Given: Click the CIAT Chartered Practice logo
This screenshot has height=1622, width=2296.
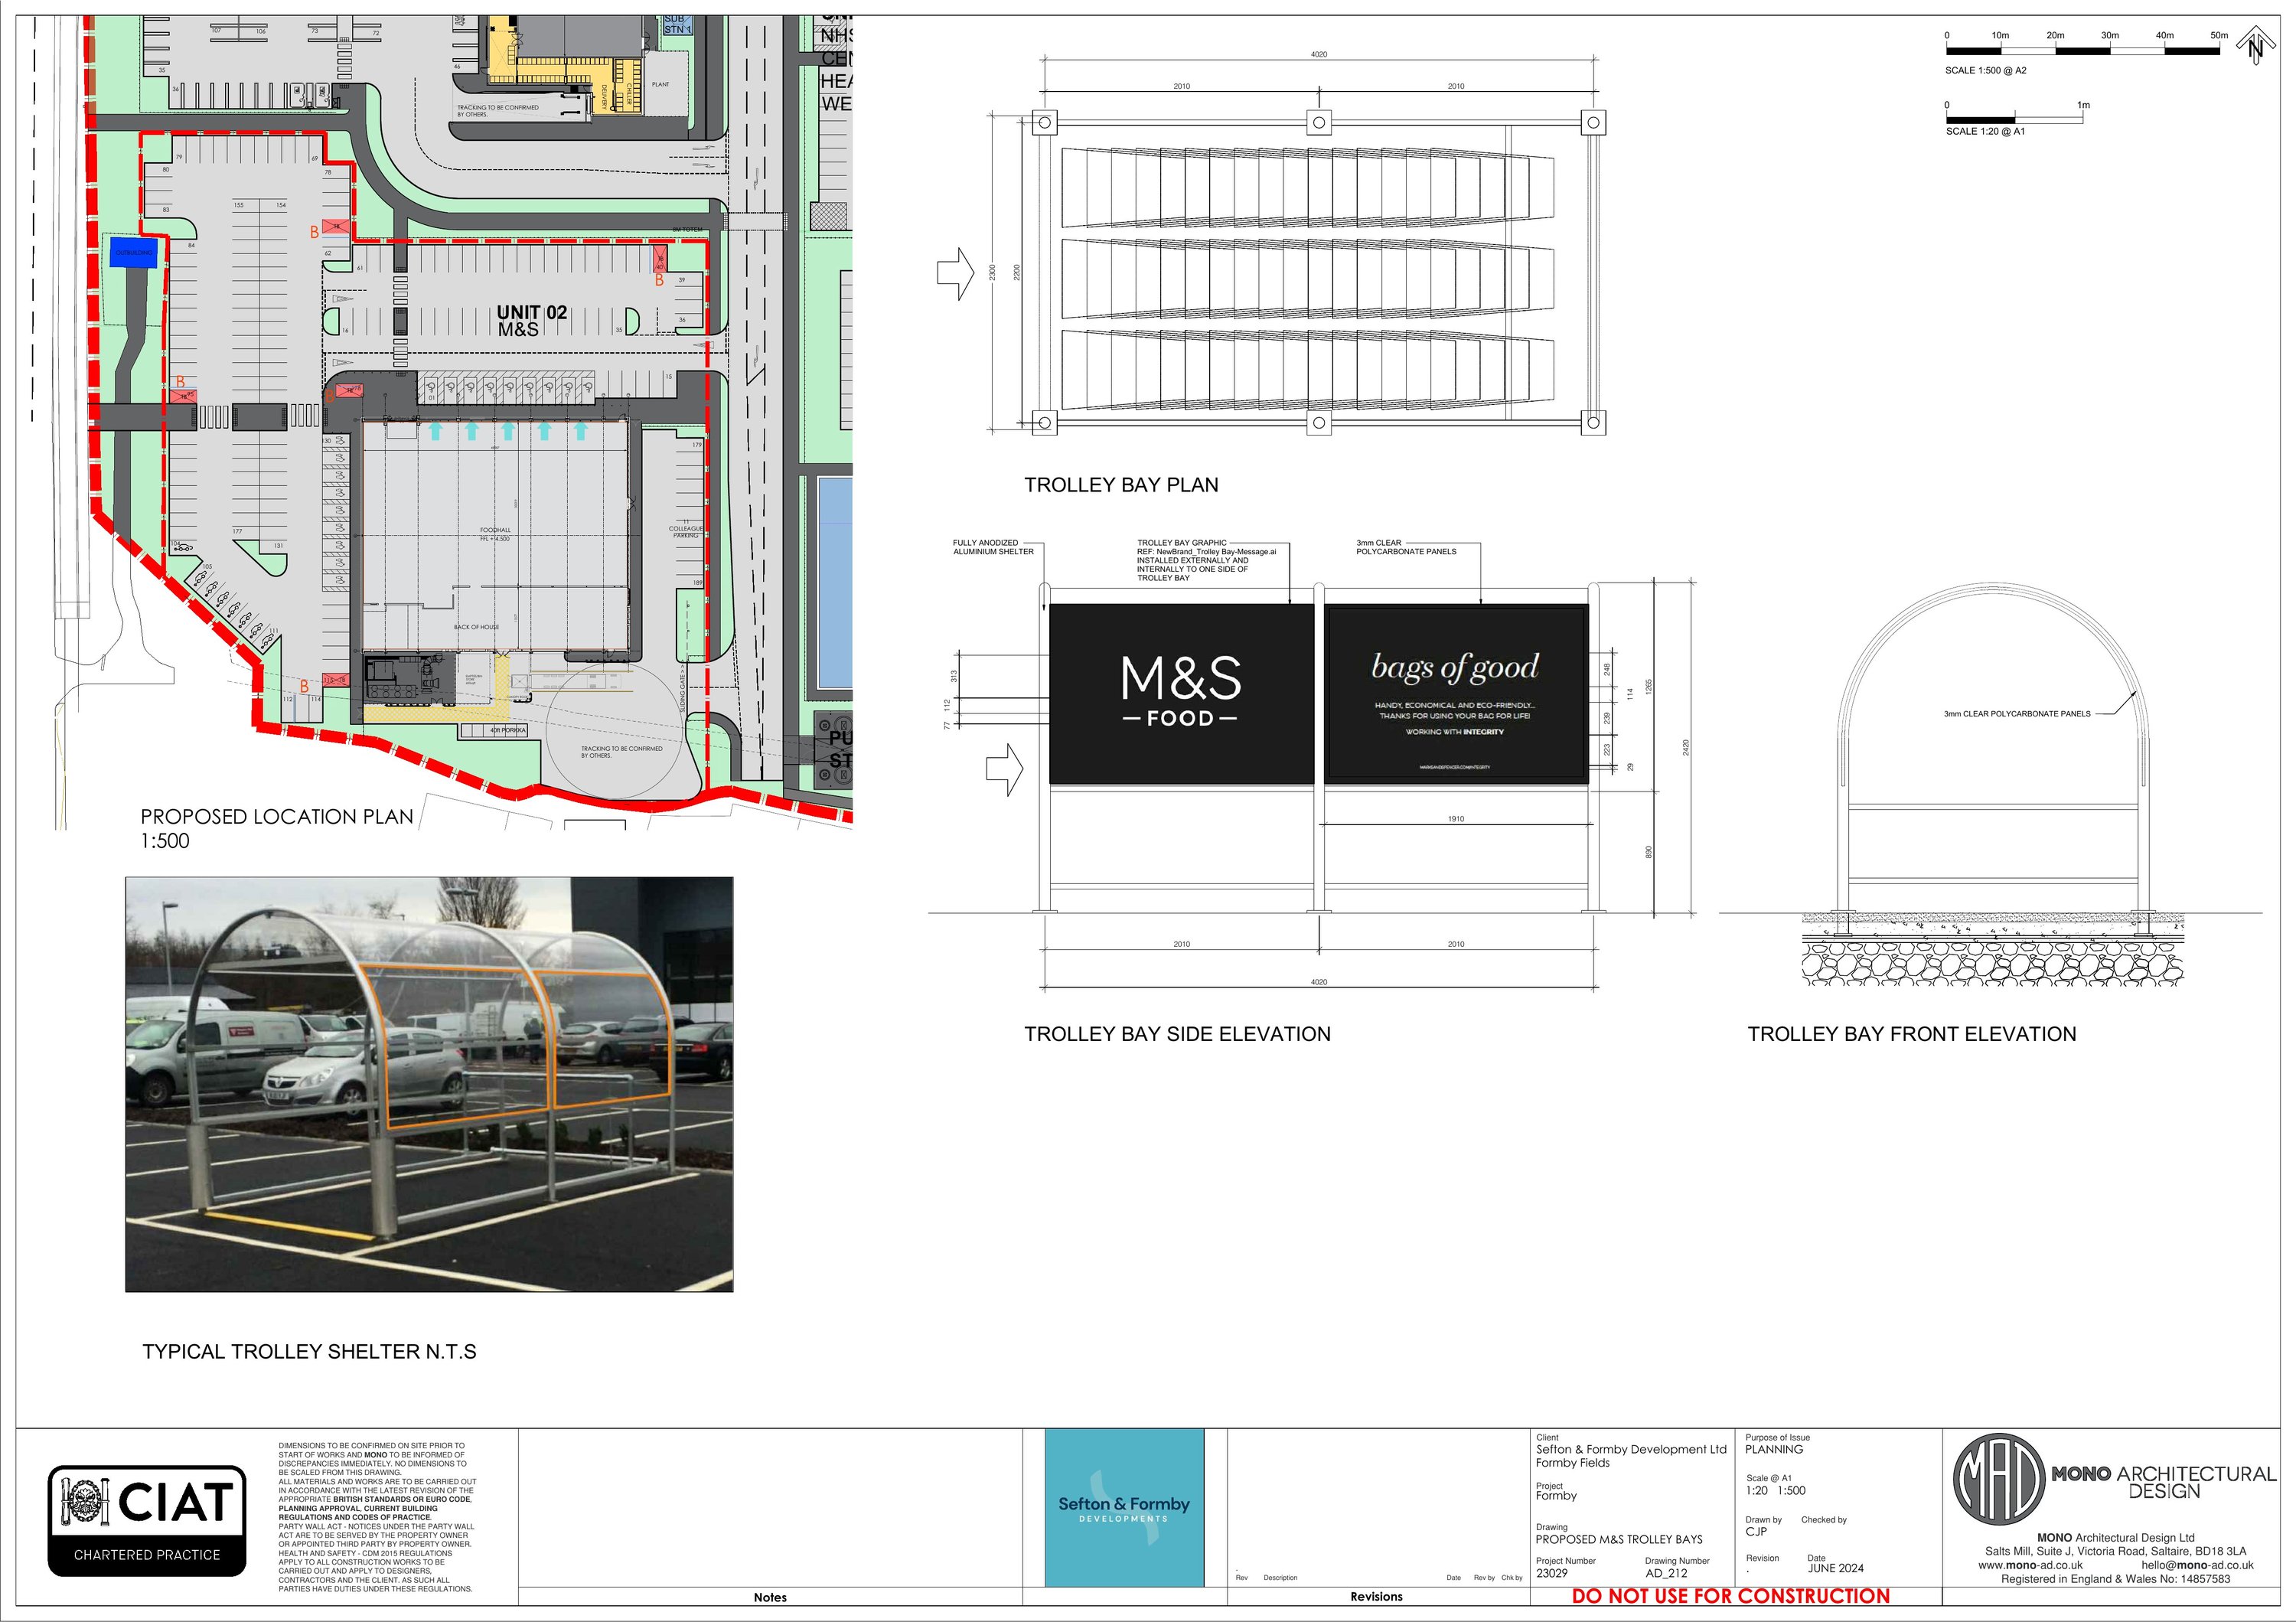Looking at the screenshot, I should [x=147, y=1520].
